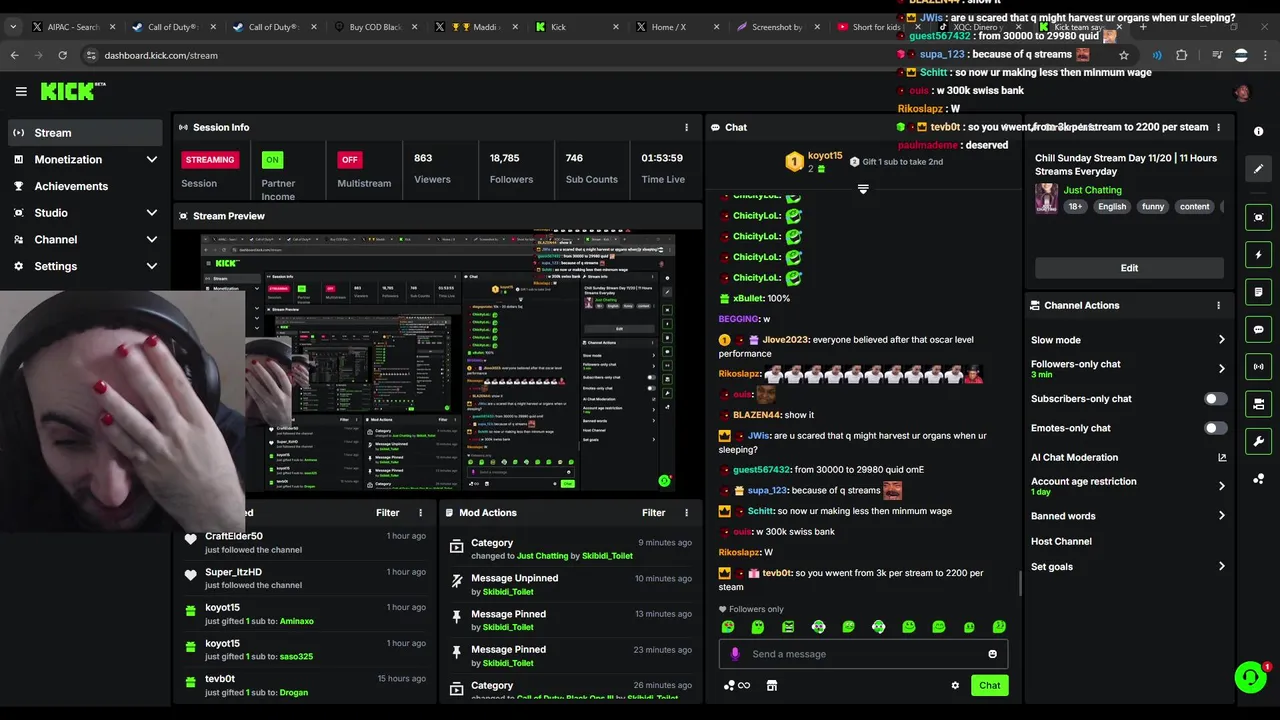This screenshot has height=720, width=1280.
Task: Open Session Info panel options menu
Action: point(686,127)
